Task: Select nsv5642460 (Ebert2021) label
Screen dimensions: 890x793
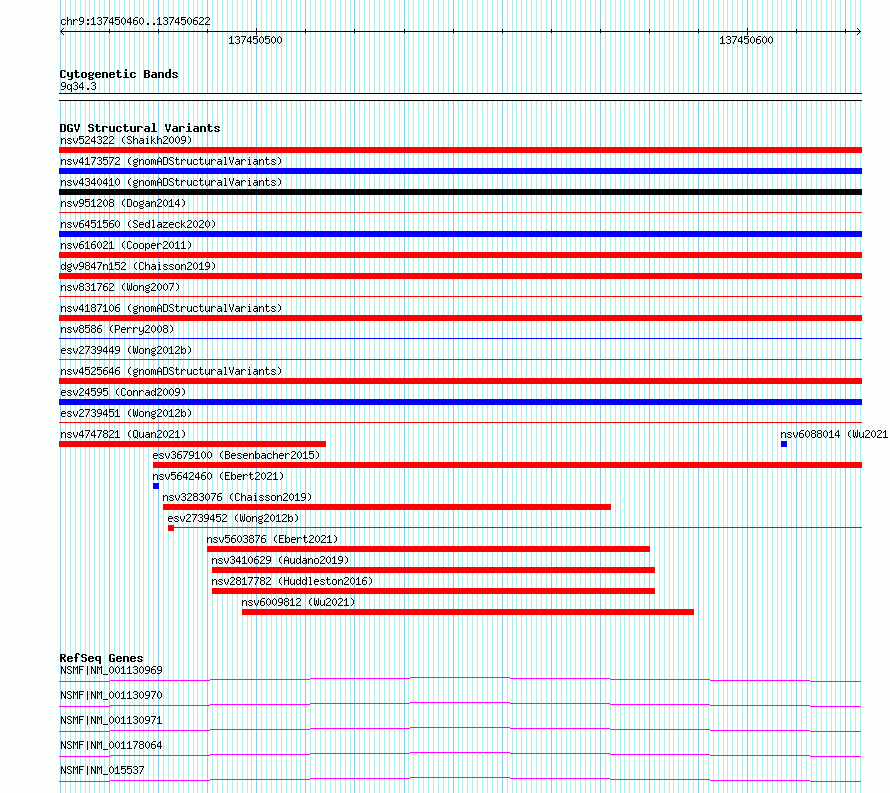Action: pos(218,476)
